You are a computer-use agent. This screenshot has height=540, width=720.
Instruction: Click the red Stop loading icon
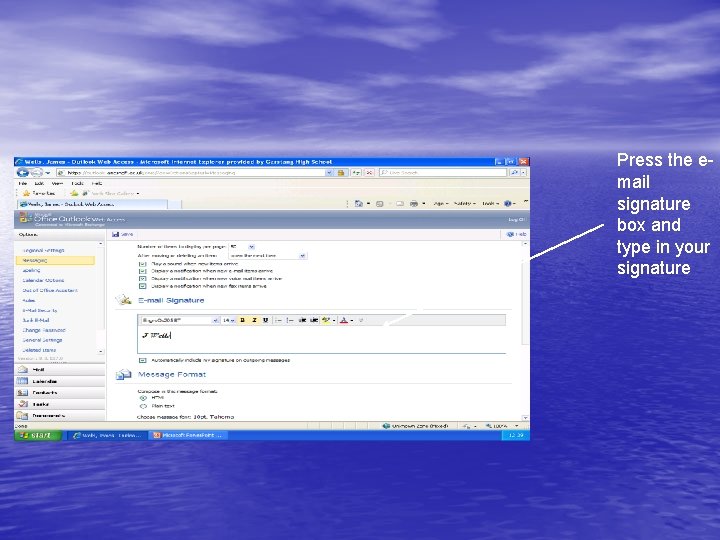[x=370, y=173]
